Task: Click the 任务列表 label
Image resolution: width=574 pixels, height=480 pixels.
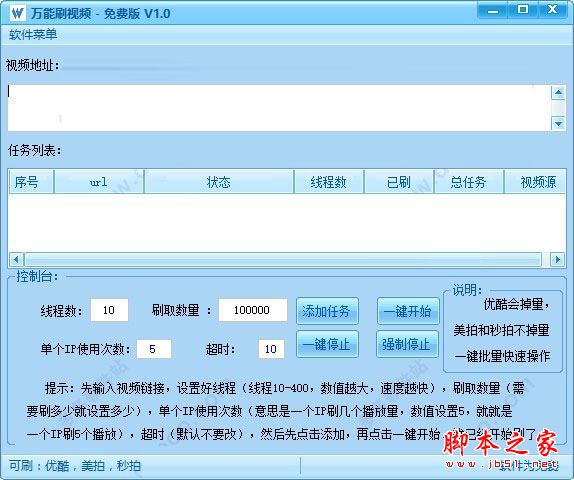Action: (x=35, y=150)
